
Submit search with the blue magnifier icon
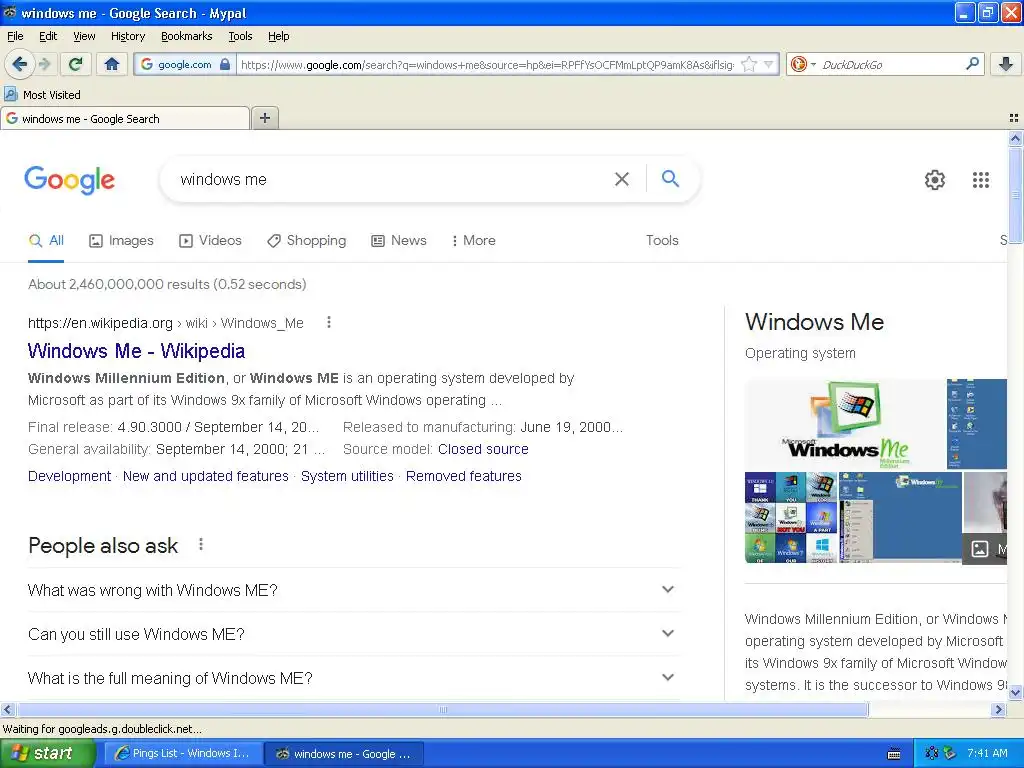click(670, 178)
